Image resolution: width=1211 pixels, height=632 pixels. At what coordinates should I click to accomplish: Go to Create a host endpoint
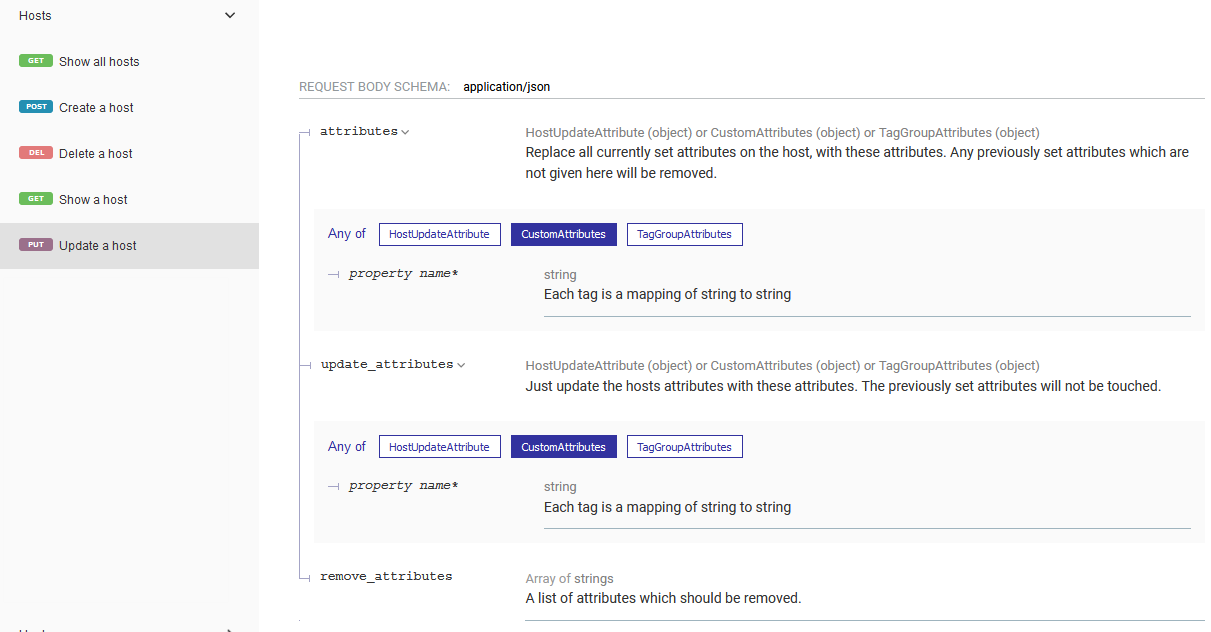(96, 108)
